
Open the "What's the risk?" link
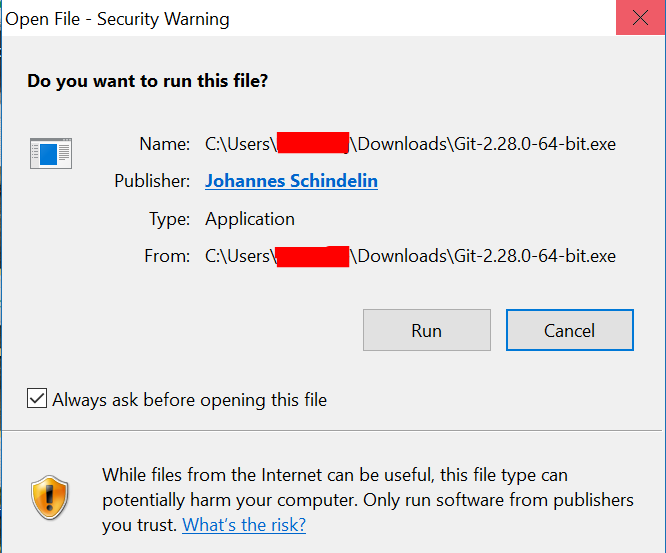(244, 524)
